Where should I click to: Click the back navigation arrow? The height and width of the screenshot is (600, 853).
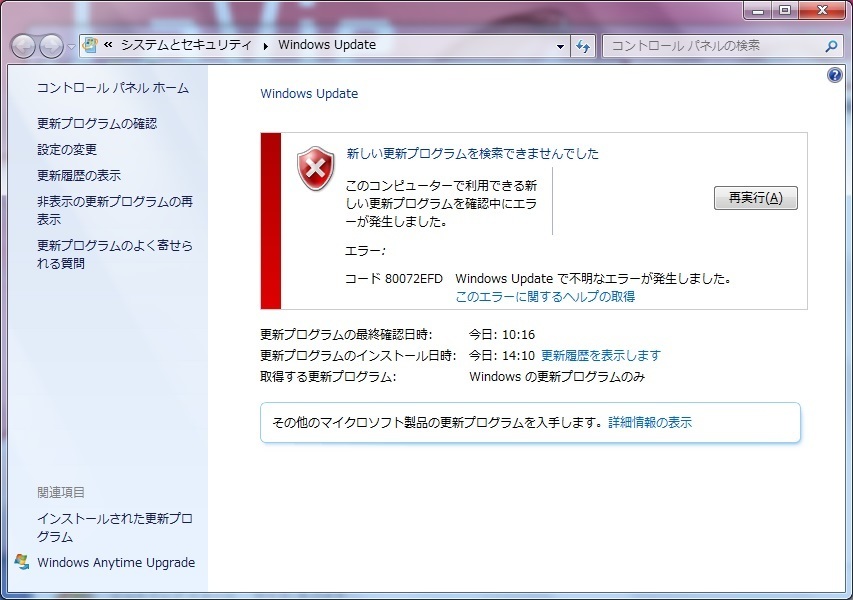coord(22,45)
